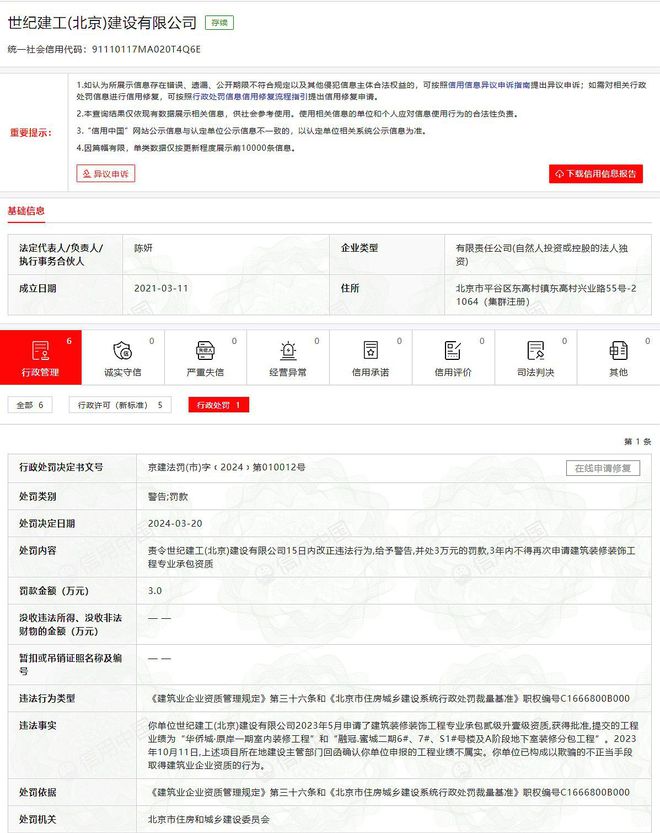Select the 诚实守信 shield icon
The image size is (660, 833).
(x=123, y=351)
